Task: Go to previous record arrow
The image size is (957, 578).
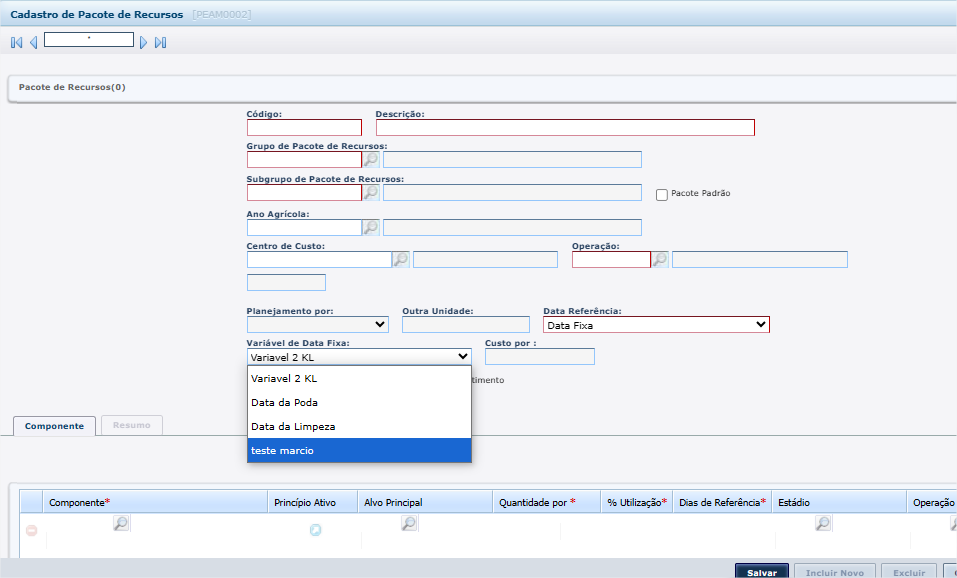Action: [x=34, y=42]
